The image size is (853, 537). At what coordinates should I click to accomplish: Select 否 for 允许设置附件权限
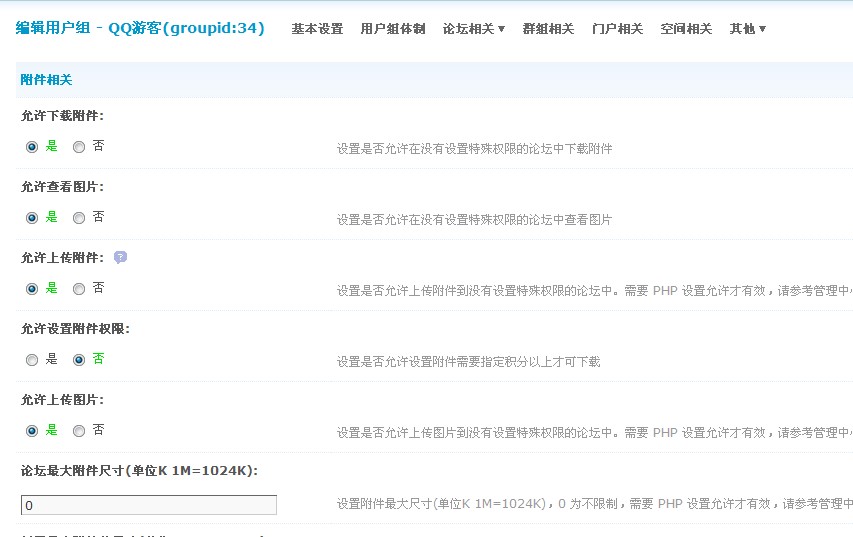79,360
